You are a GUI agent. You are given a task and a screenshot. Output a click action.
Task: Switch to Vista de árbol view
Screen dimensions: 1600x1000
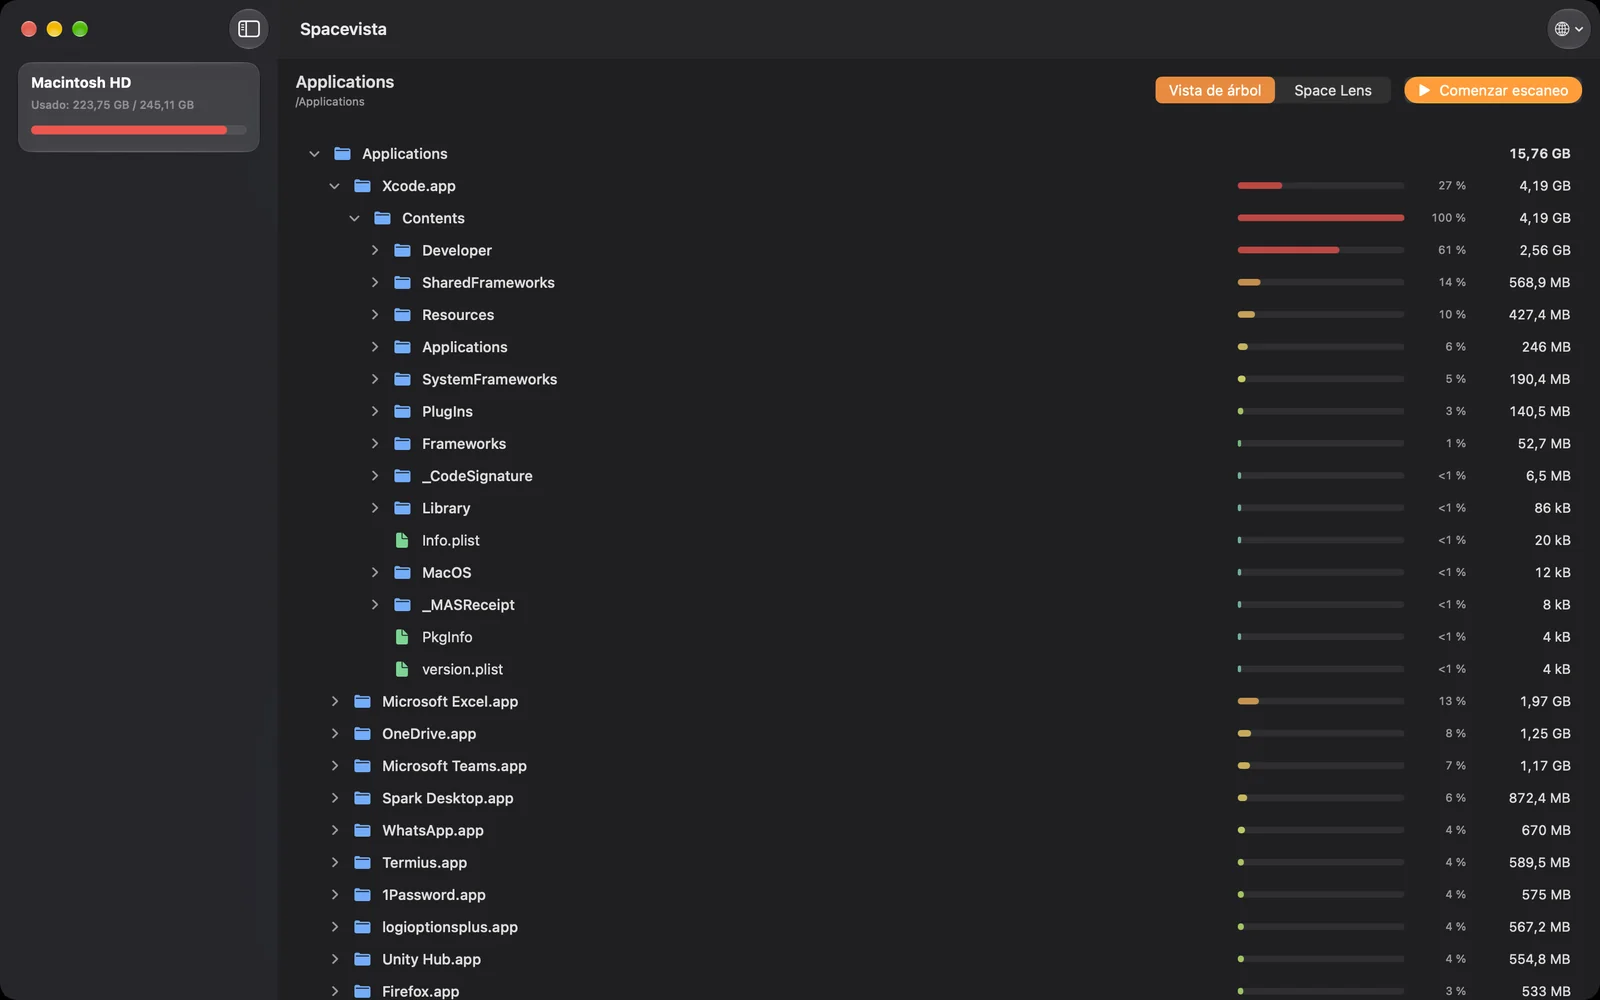(1215, 90)
